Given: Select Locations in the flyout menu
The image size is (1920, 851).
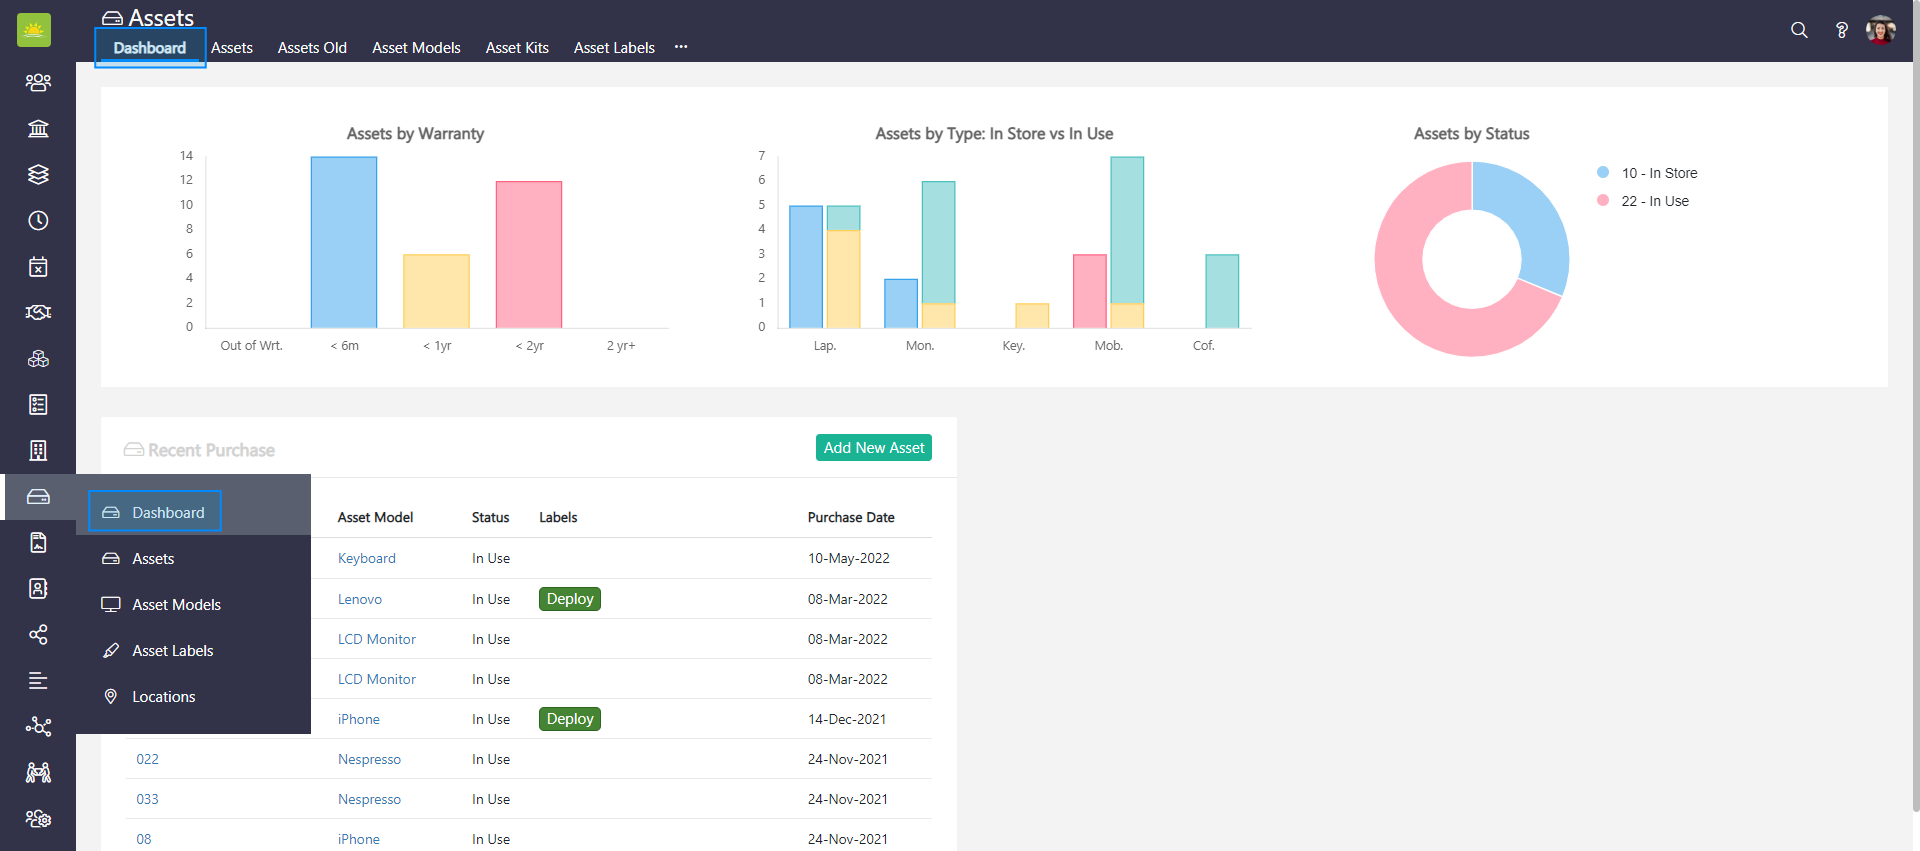Looking at the screenshot, I should tap(163, 696).
